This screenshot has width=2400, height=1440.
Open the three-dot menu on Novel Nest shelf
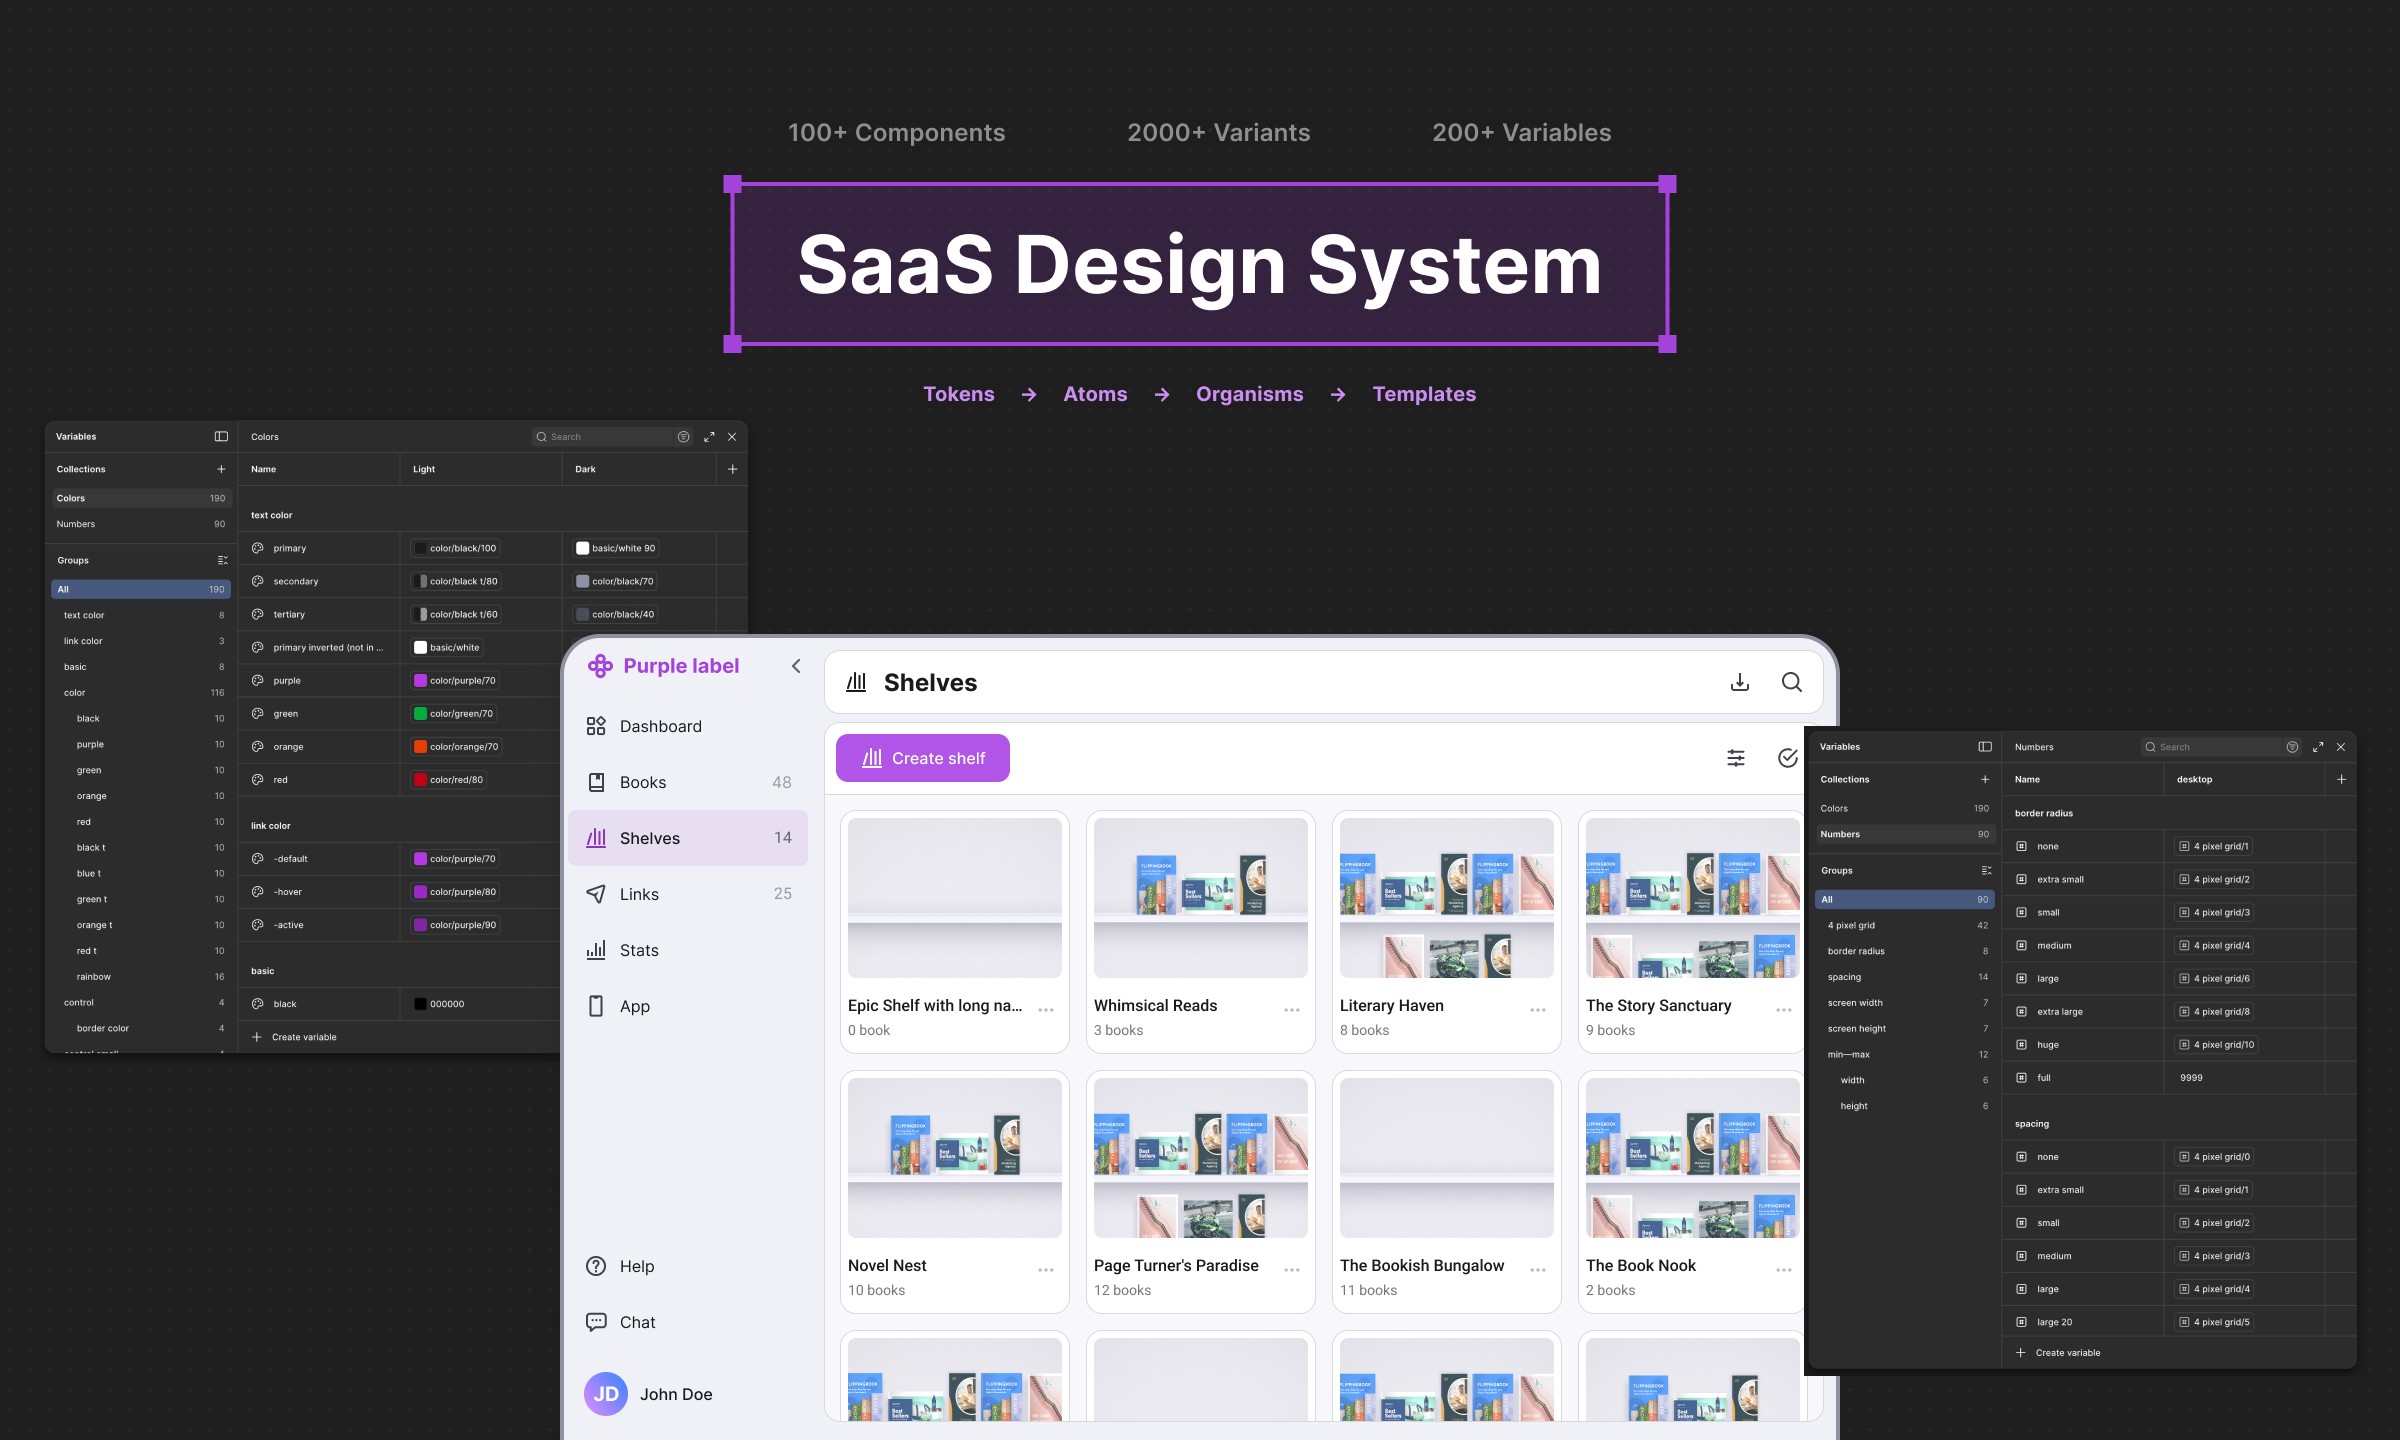click(x=1046, y=1270)
